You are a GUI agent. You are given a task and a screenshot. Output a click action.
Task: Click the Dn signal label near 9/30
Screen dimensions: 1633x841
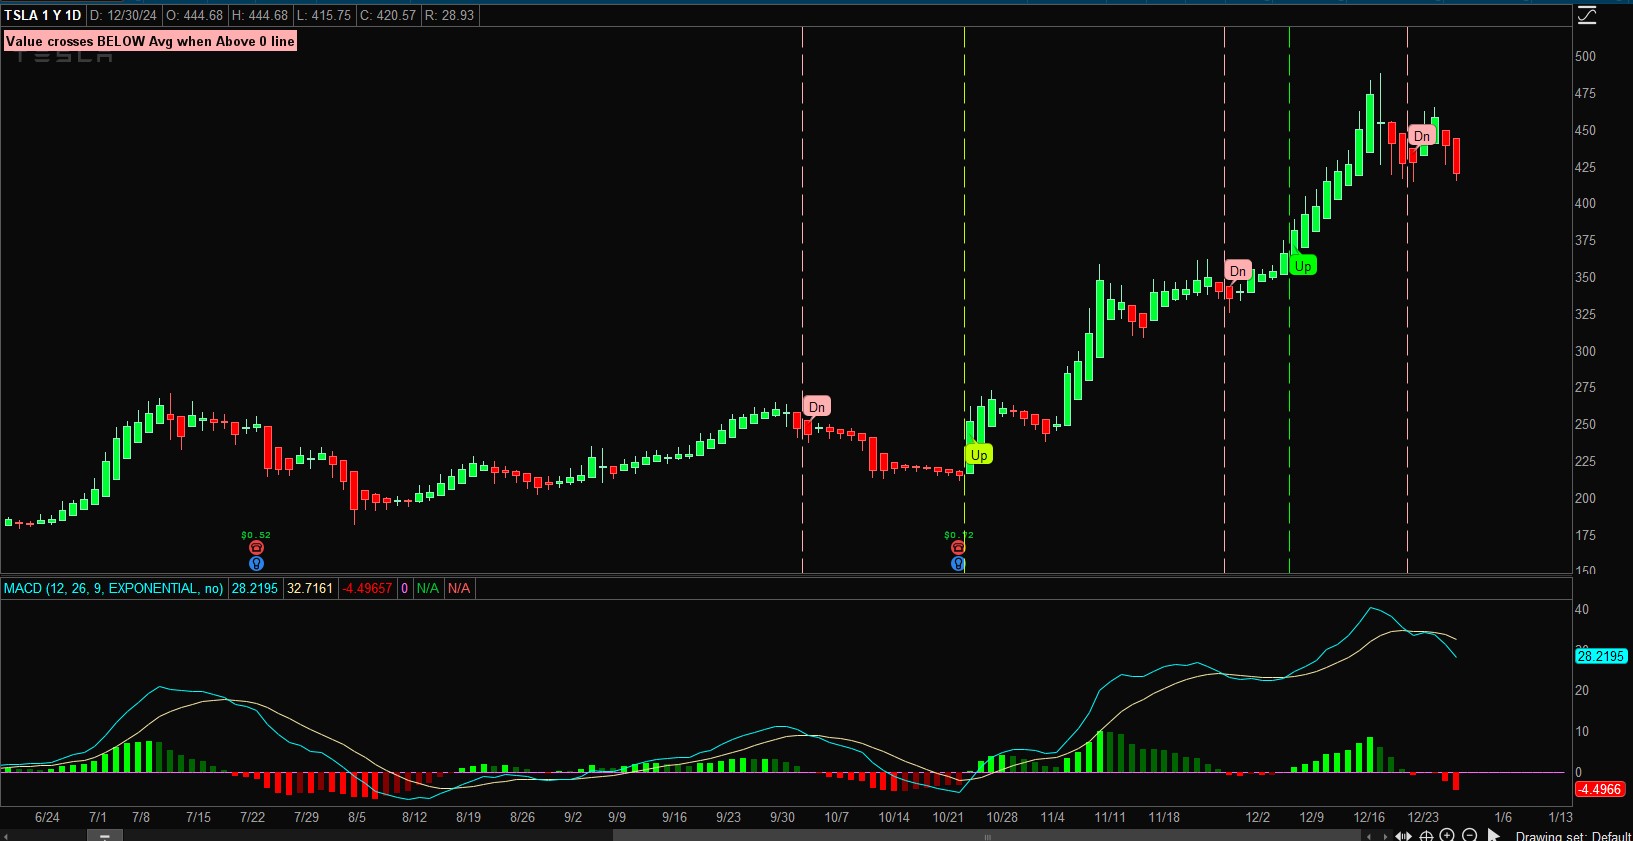pos(817,407)
